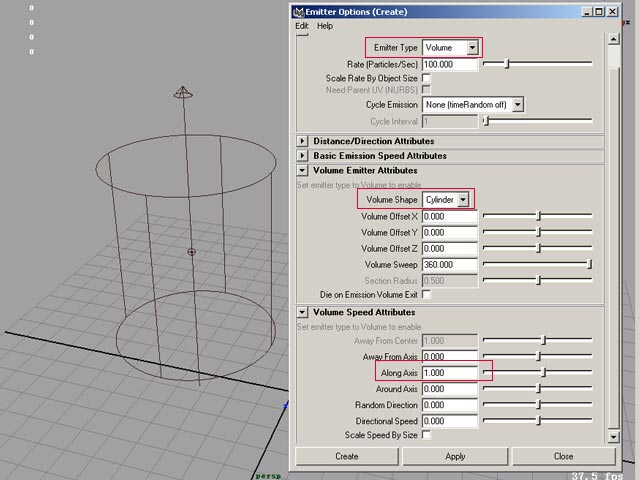Viewport: 640px width, 480px height.
Task: Click the Volume Offset X field
Action: 450,217
